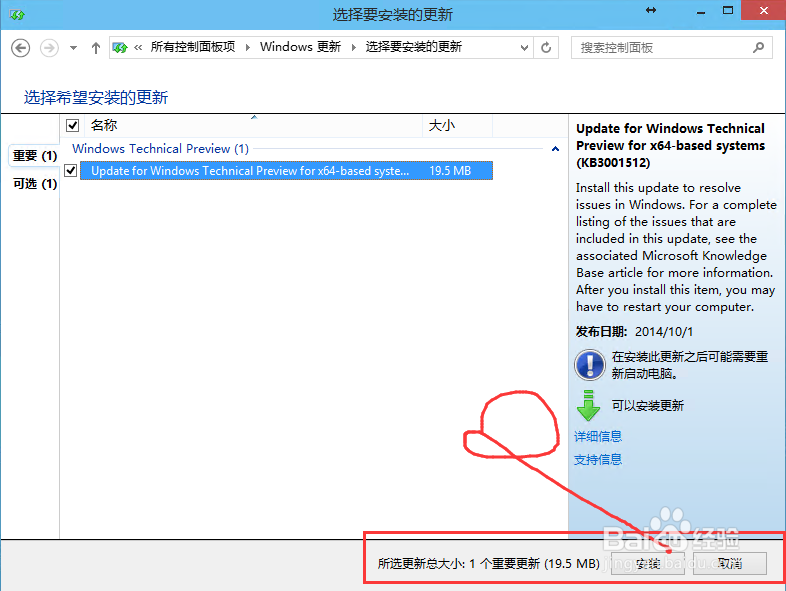
Task: Open the '支持信息' link
Action: [598, 459]
